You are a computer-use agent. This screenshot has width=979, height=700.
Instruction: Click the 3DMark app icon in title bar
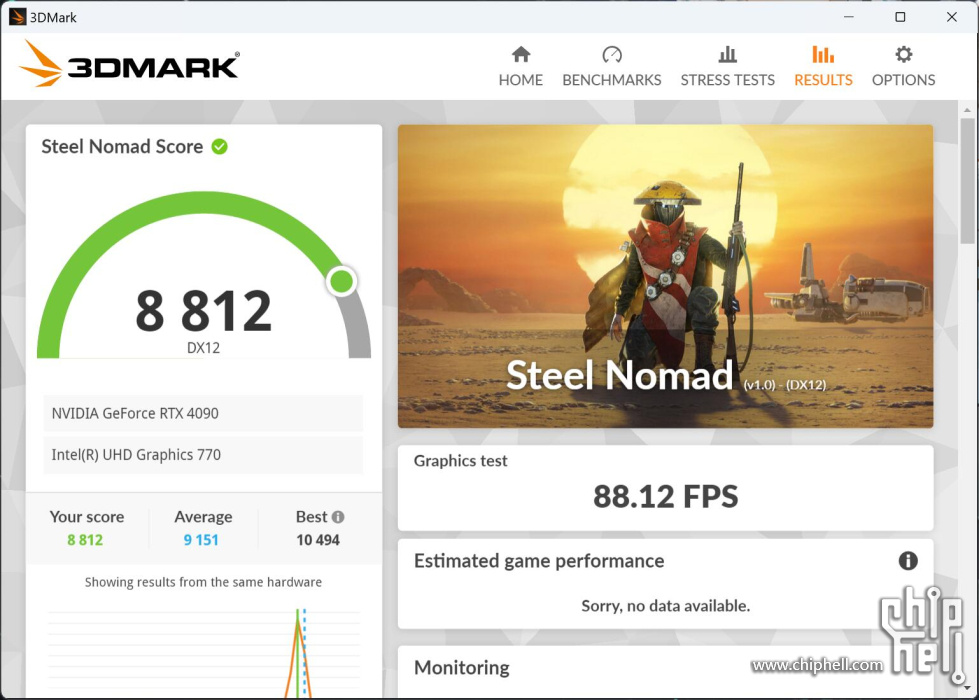(17, 17)
